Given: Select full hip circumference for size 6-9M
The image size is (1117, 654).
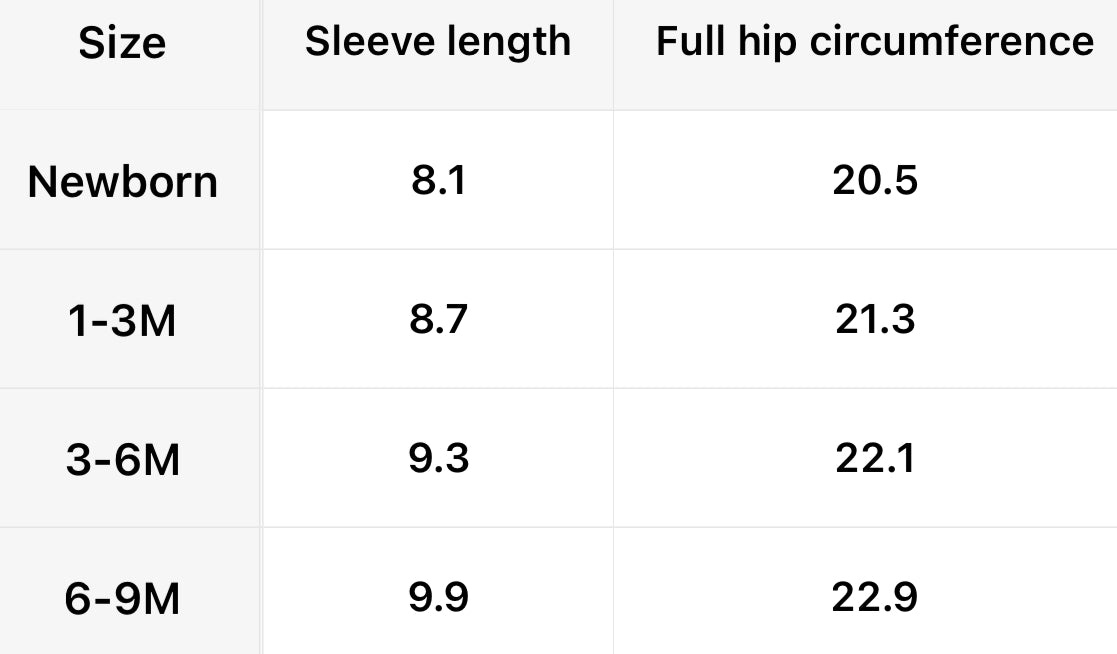Looking at the screenshot, I should click(874, 598).
